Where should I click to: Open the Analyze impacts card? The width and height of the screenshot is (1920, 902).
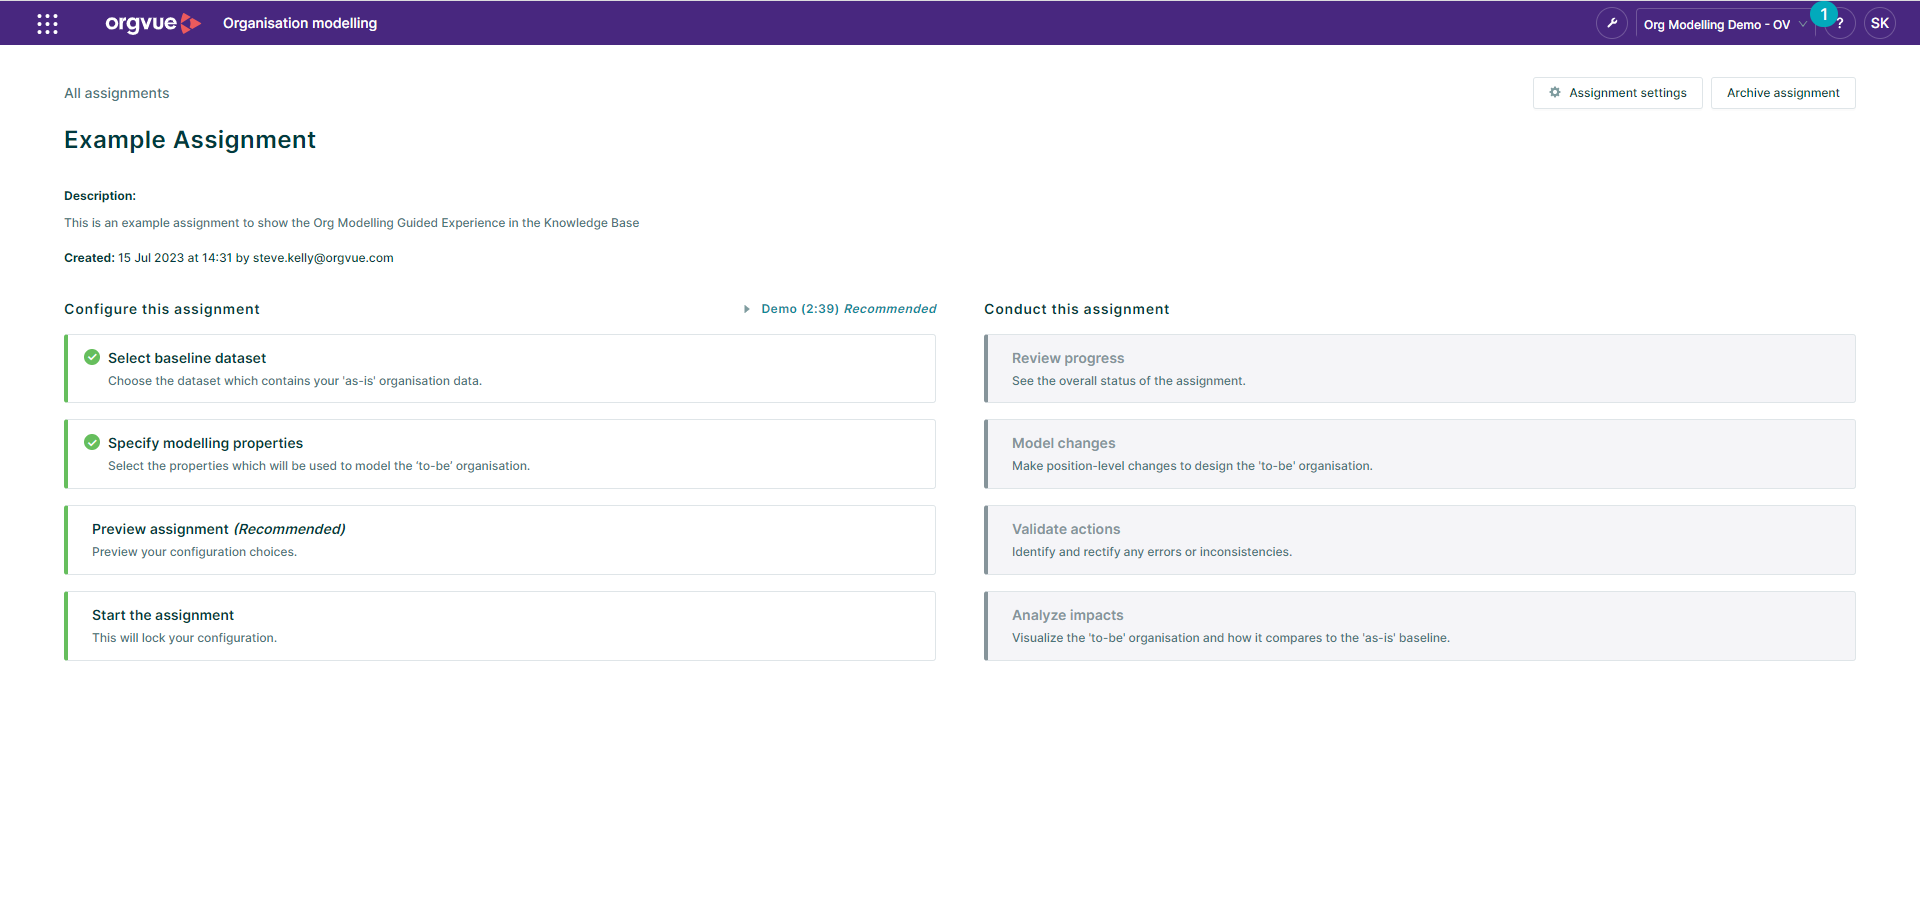pos(1420,626)
